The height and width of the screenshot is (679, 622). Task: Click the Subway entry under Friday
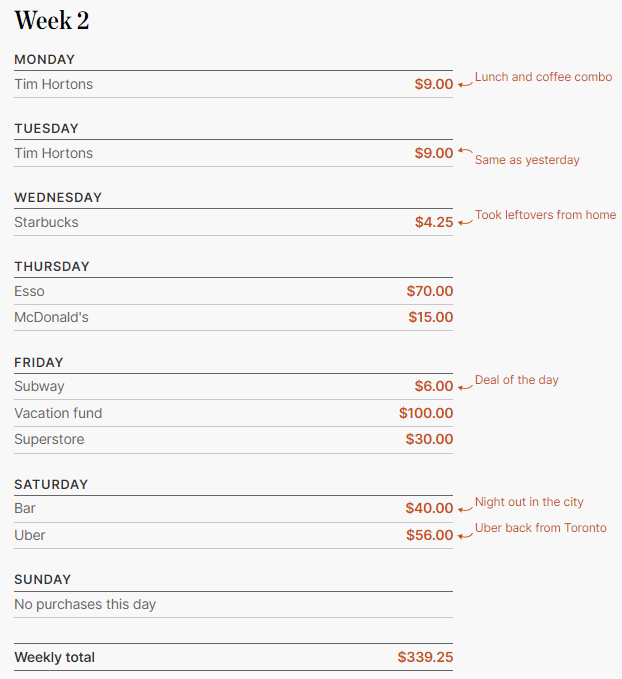39,386
